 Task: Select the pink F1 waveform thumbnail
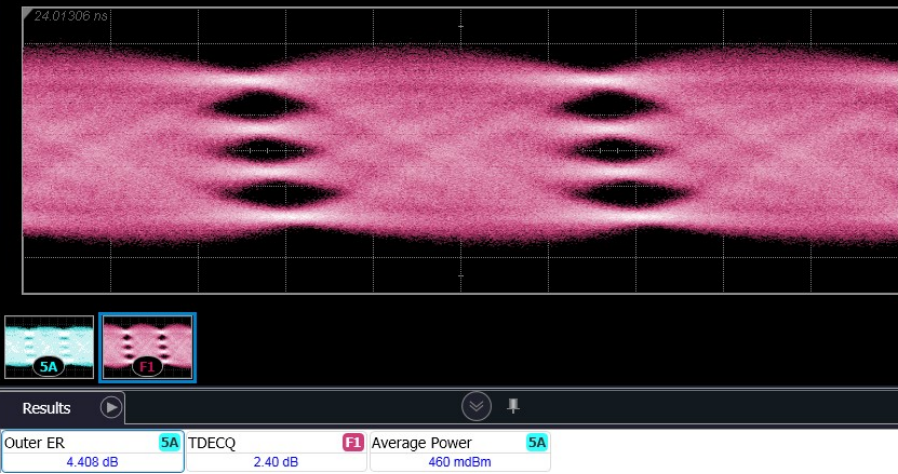click(x=148, y=347)
